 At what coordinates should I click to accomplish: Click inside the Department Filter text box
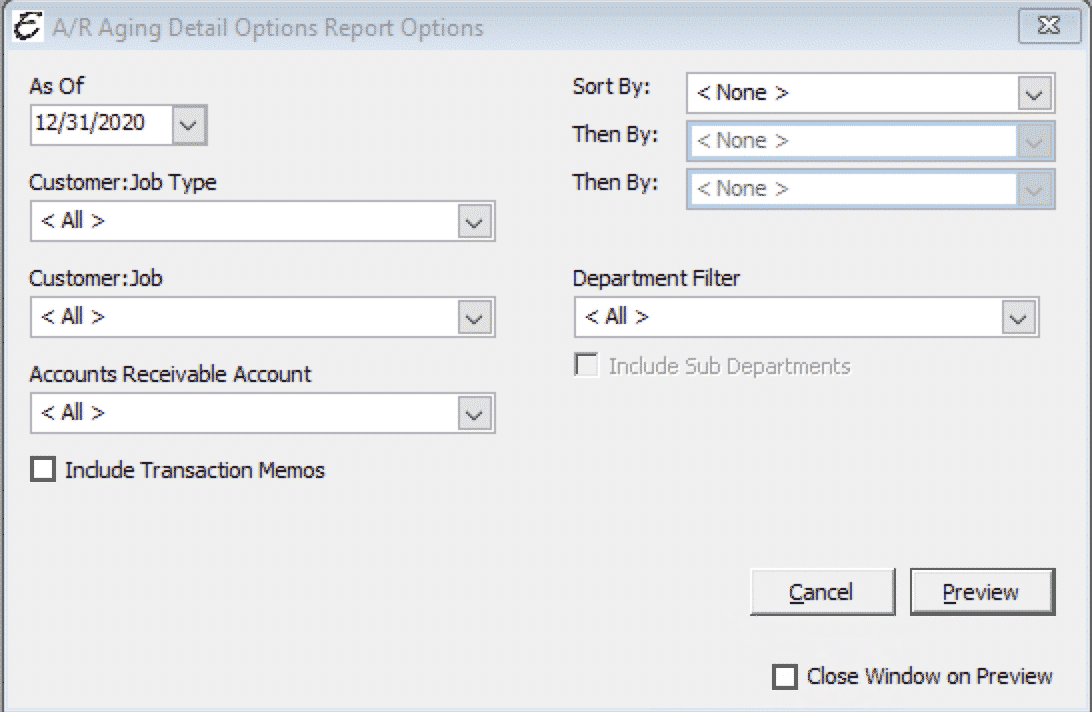point(788,318)
